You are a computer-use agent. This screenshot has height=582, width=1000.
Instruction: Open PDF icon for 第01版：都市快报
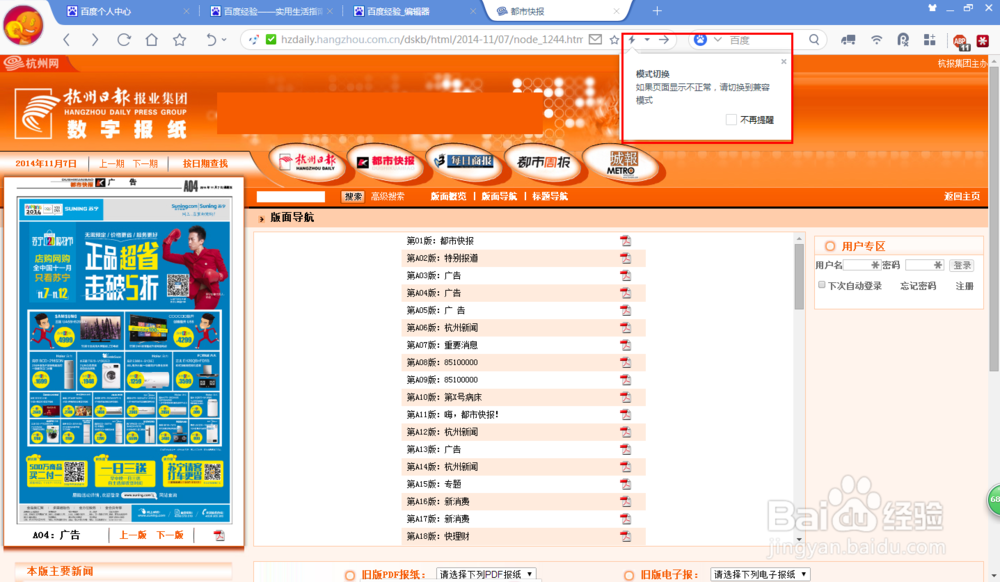(626, 241)
